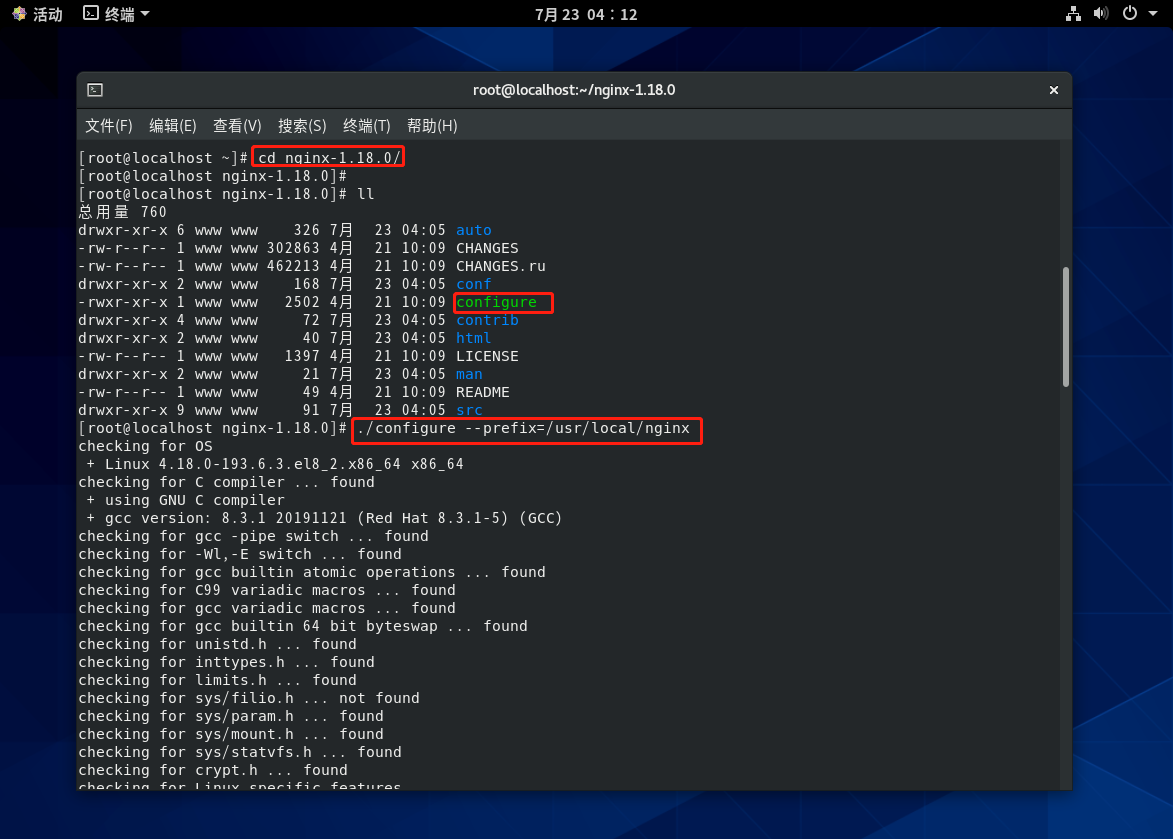This screenshot has width=1173, height=839.
Task: Click the terminal icon in window title bar
Action: pos(94,90)
